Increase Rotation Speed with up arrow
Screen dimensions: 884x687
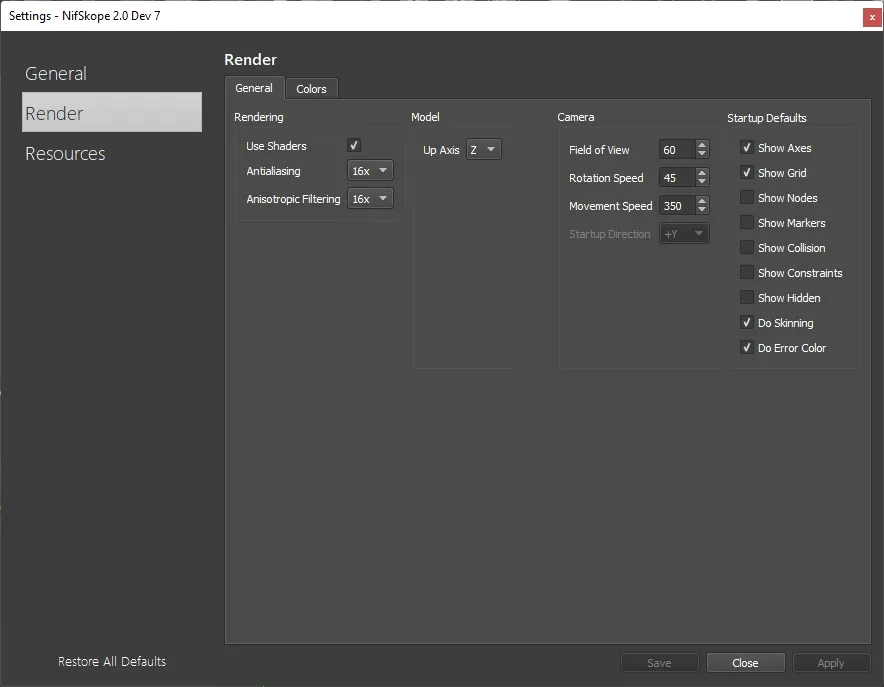701,173
